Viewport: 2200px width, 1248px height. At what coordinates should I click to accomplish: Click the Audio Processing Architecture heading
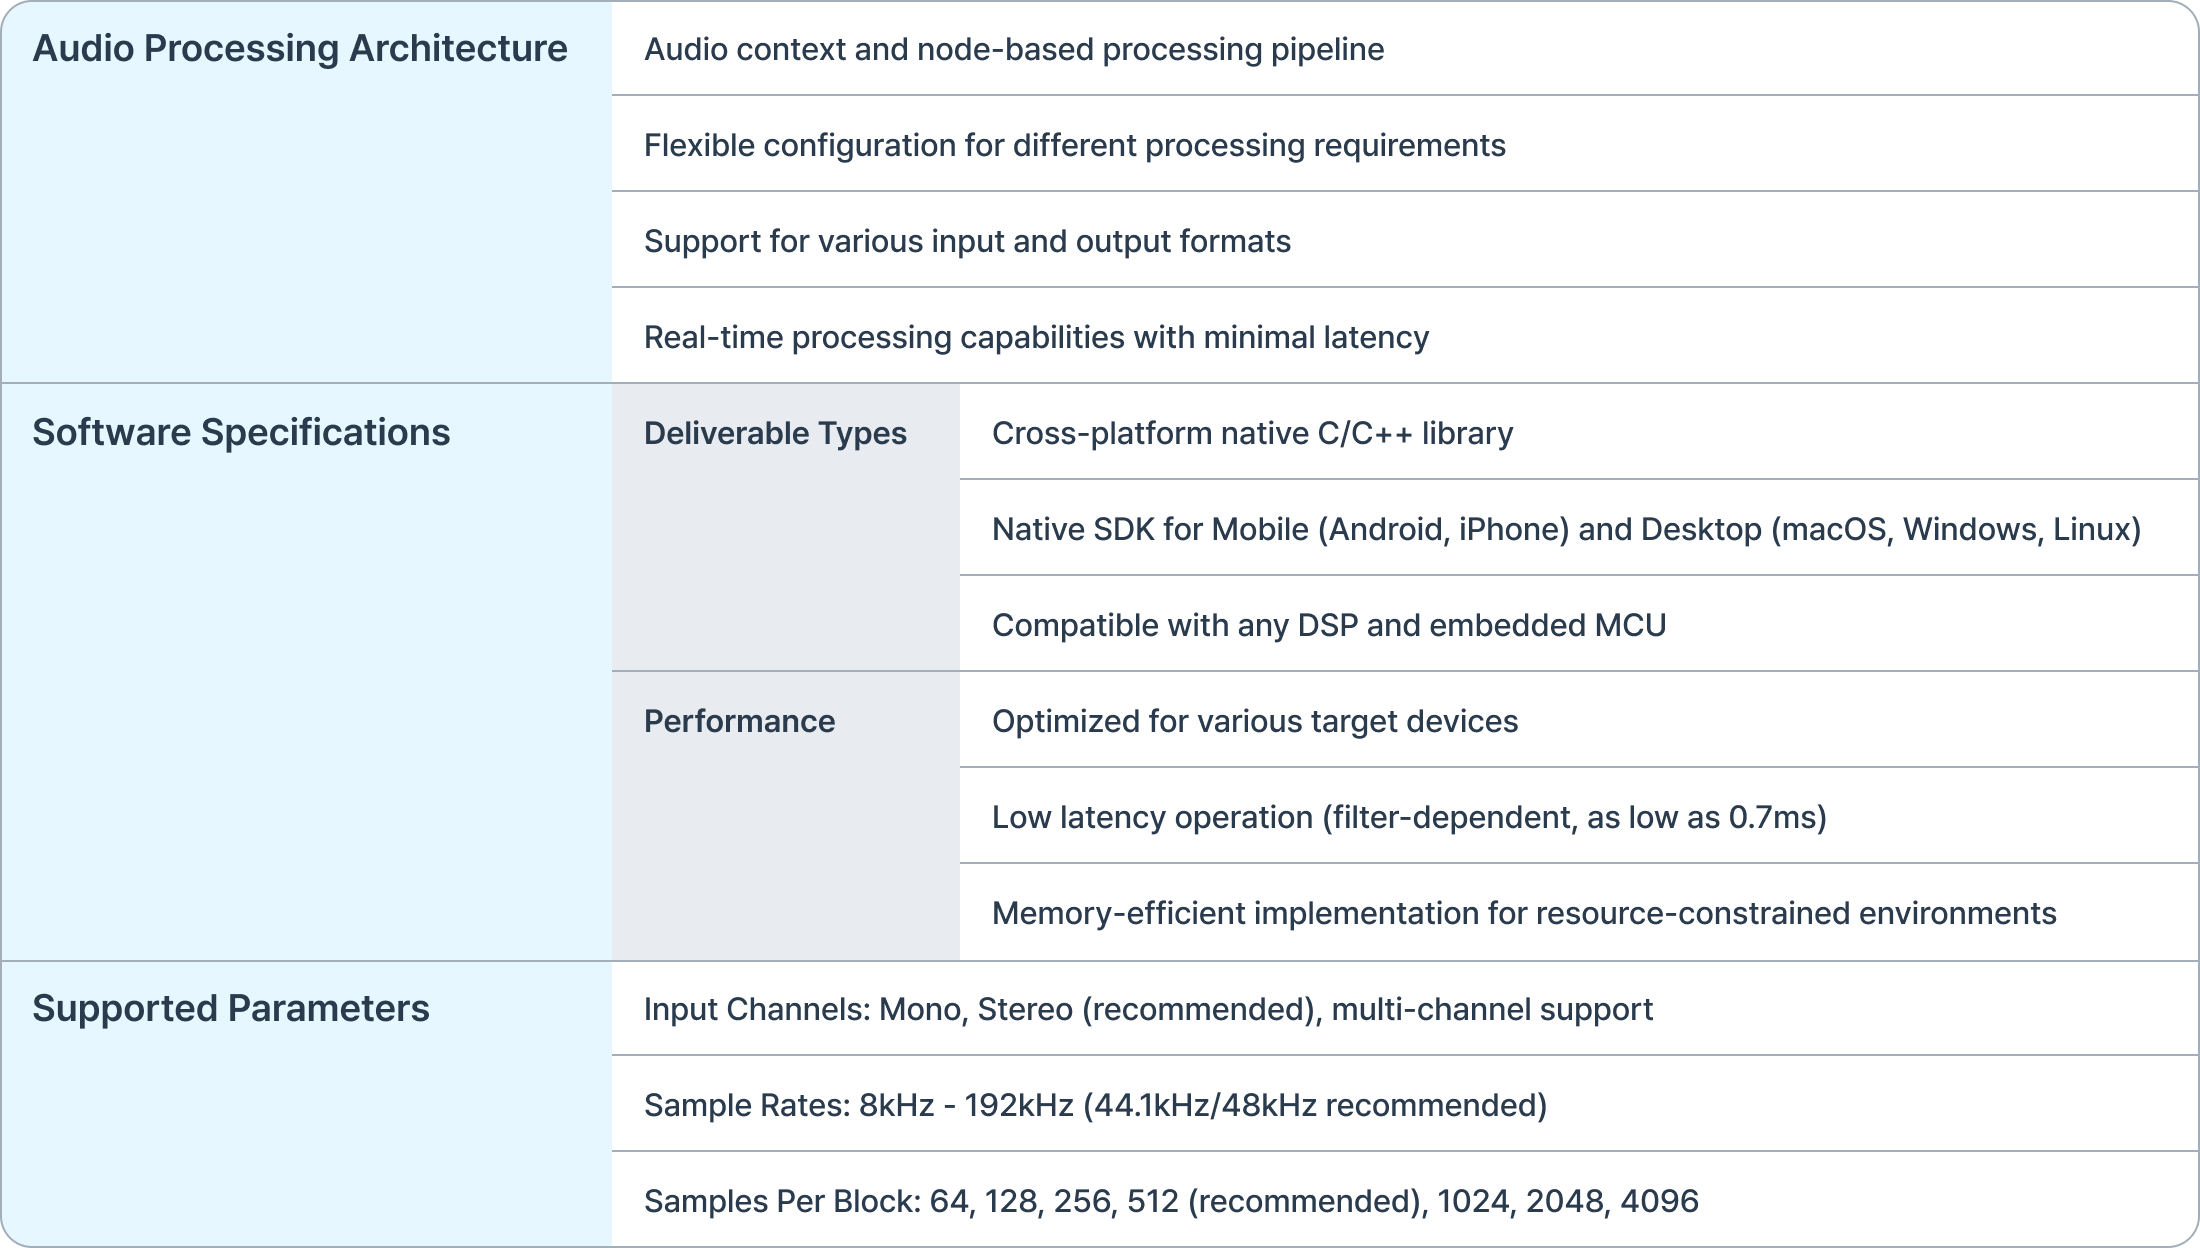click(300, 49)
